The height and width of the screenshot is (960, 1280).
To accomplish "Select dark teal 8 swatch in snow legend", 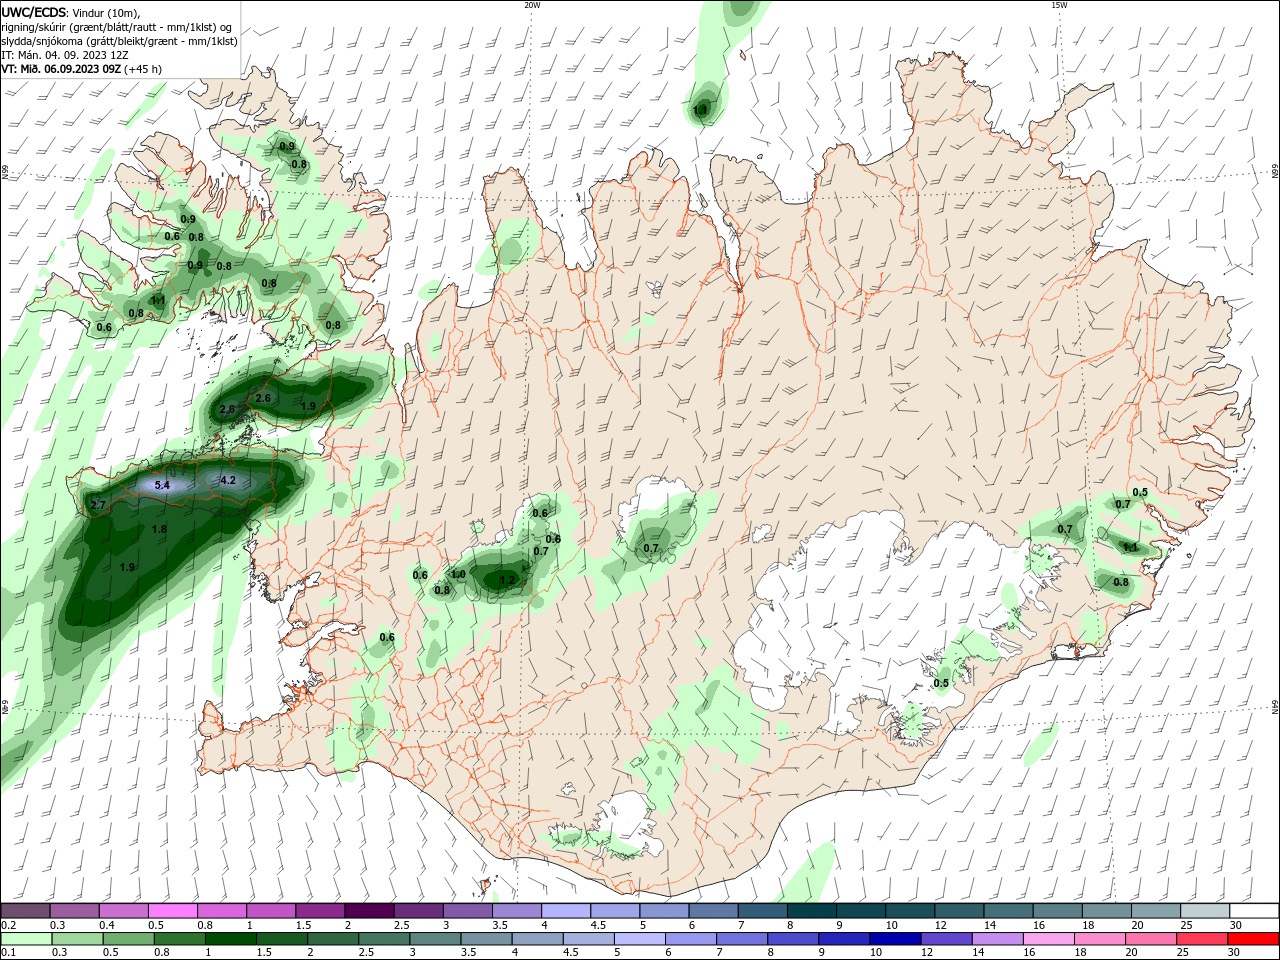I will [810, 911].
